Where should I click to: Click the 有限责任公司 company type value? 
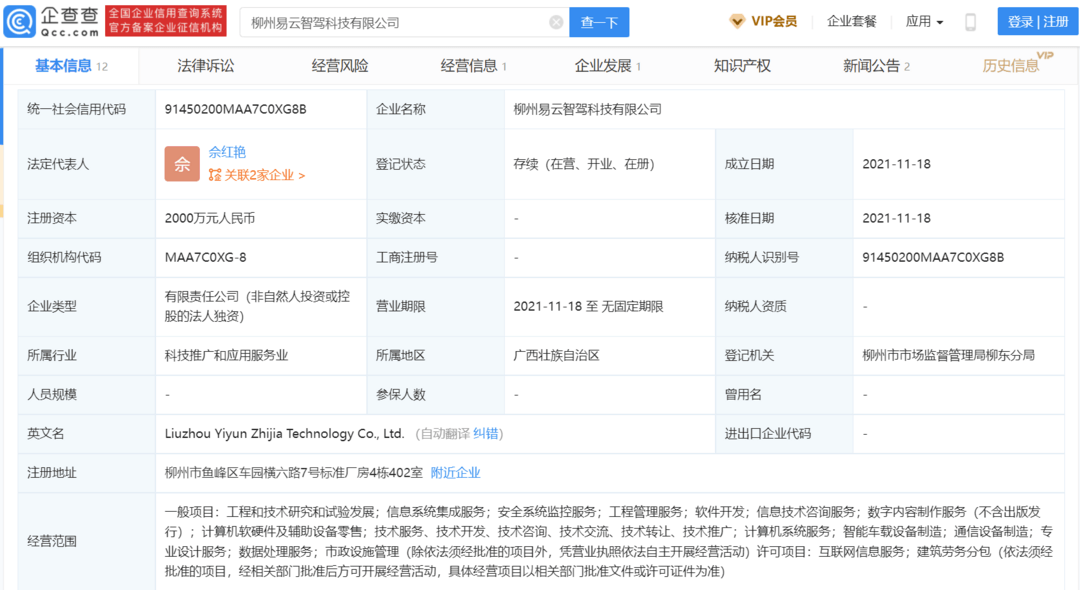coord(257,306)
